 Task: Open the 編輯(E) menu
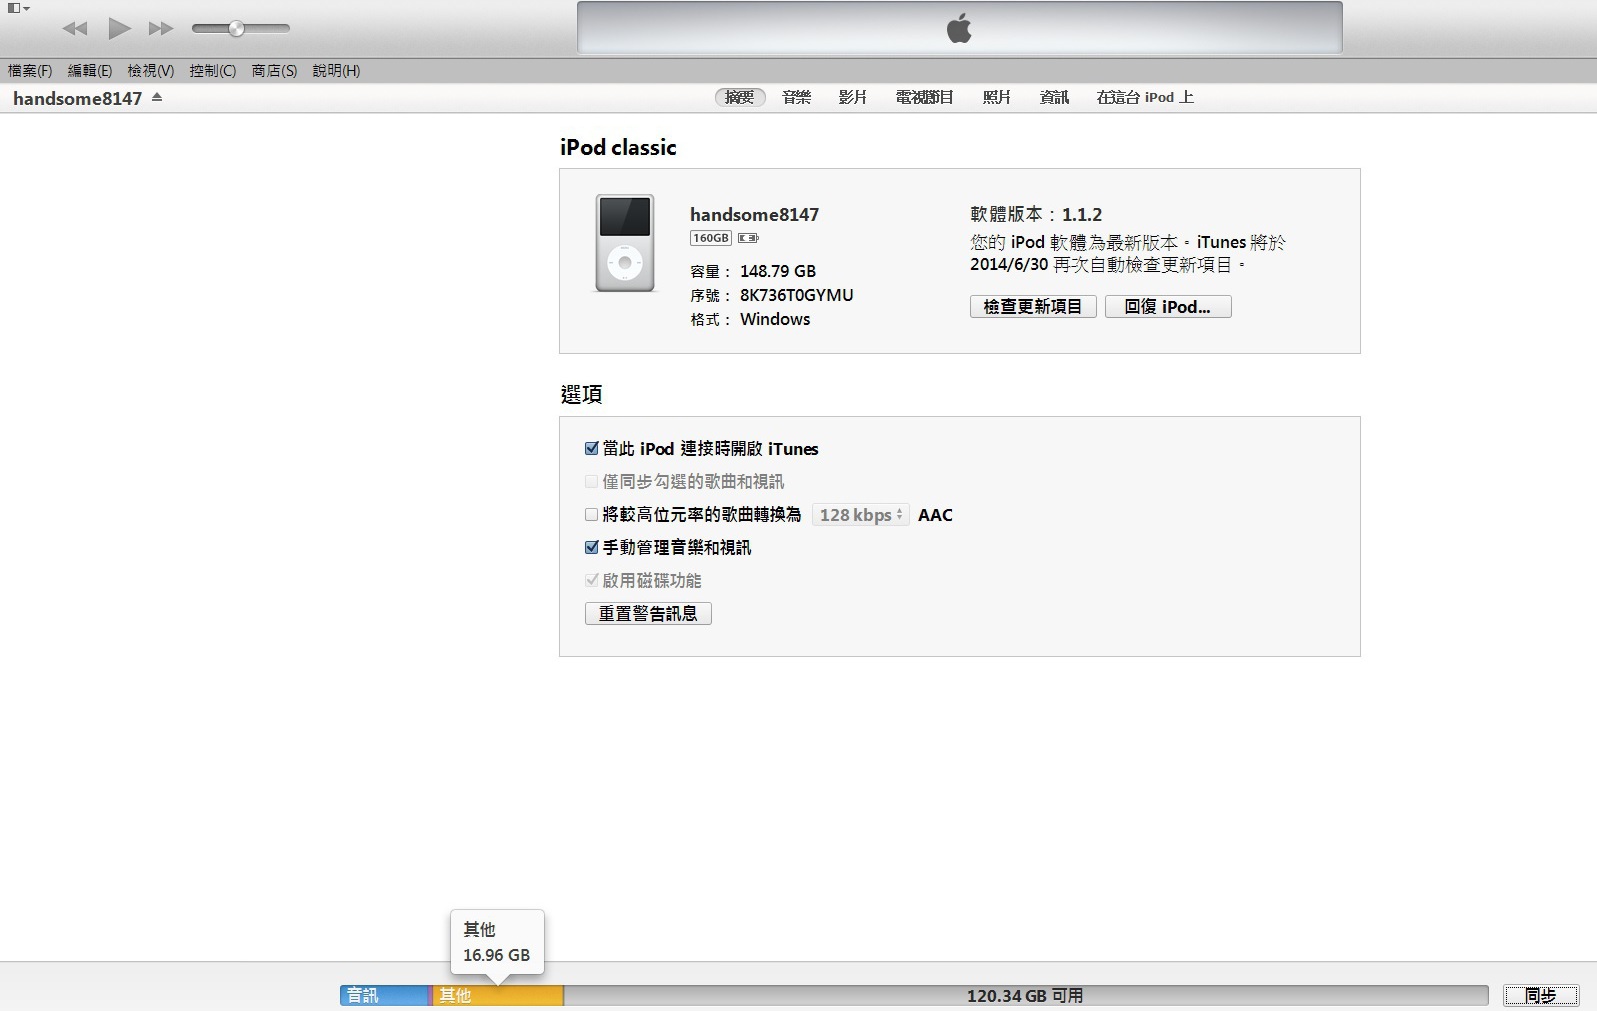90,71
